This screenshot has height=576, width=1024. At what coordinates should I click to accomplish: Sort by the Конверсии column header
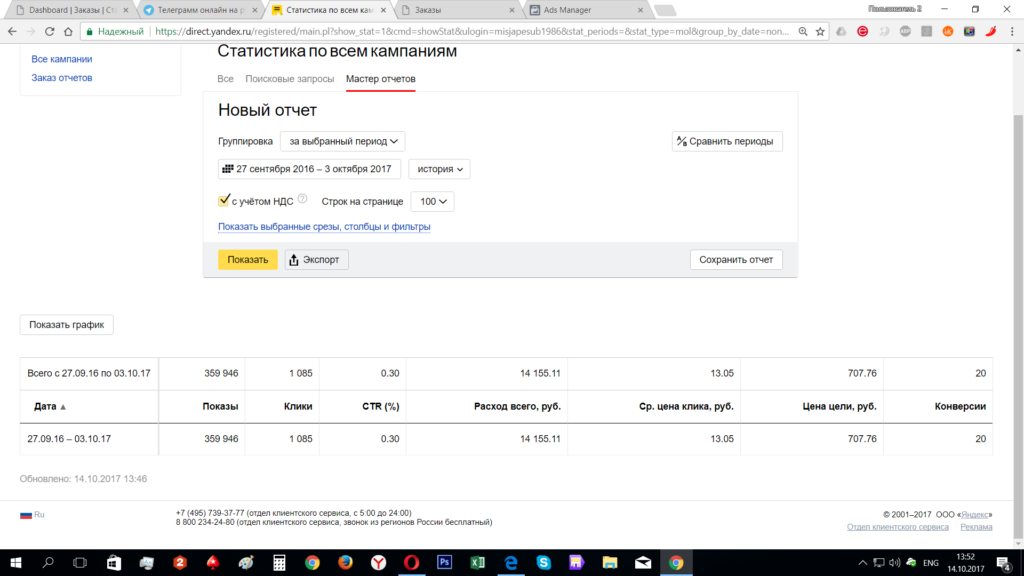(x=960, y=406)
